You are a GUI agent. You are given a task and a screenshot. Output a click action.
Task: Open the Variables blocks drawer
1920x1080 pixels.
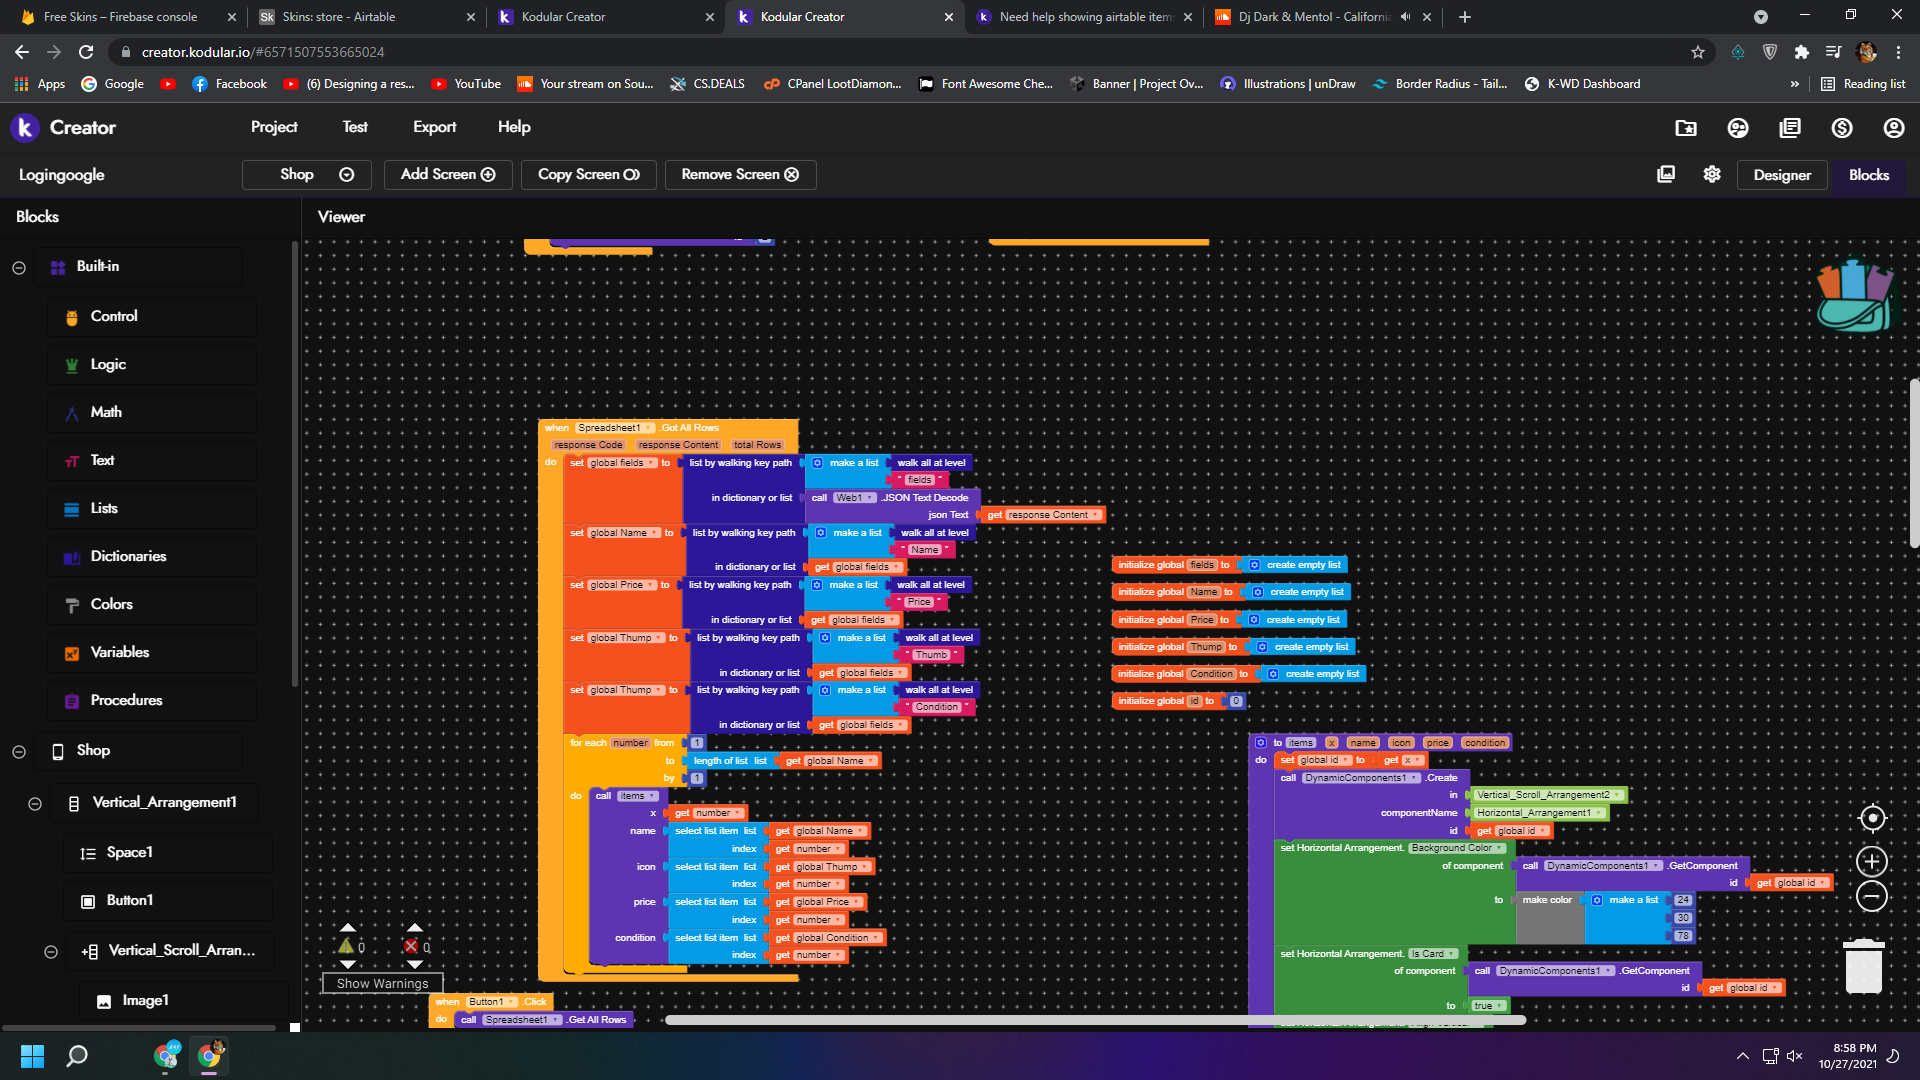(x=120, y=652)
